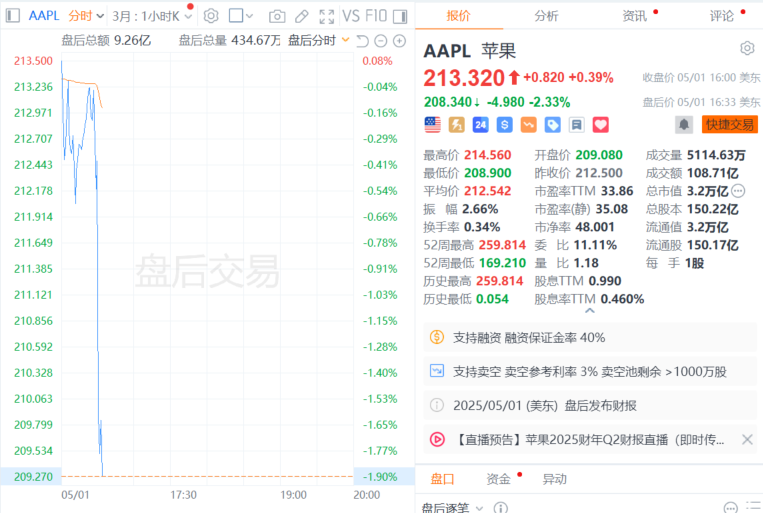Take a chart screenshot with camera icon
This screenshot has width=763, height=513.
[x=276, y=16]
